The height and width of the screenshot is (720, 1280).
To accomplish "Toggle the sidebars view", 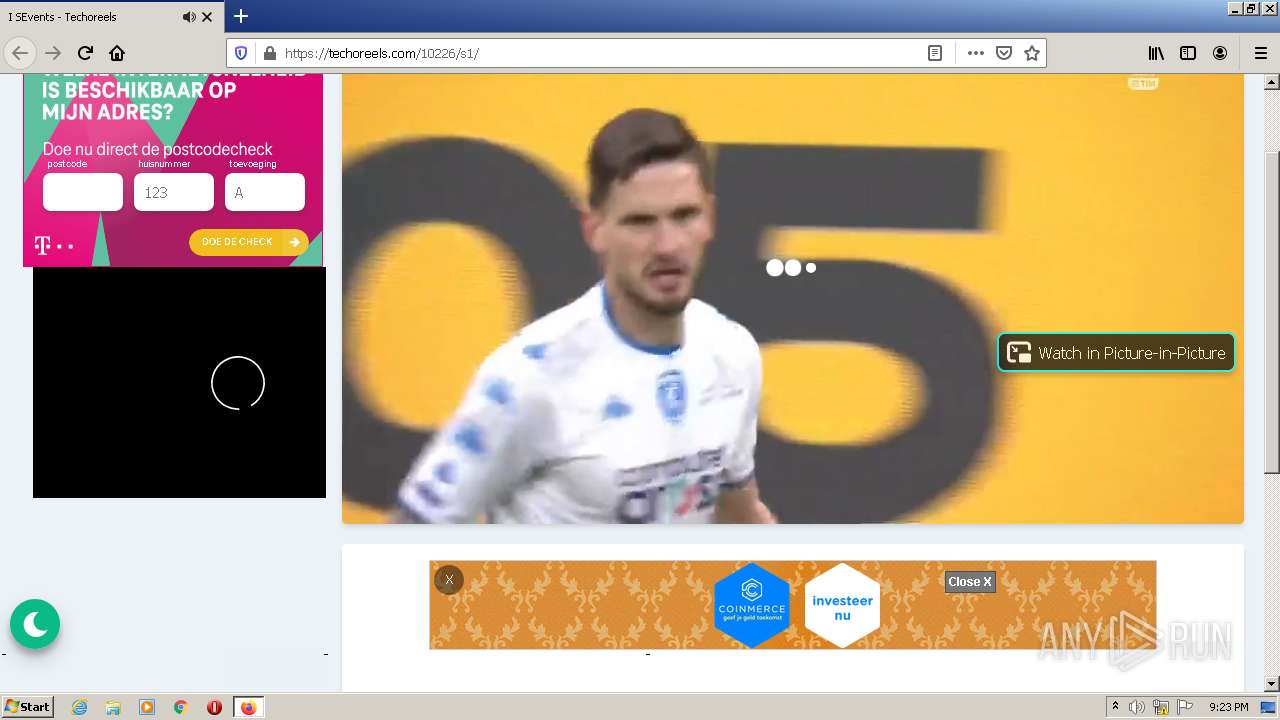I will pyautogui.click(x=1188, y=53).
